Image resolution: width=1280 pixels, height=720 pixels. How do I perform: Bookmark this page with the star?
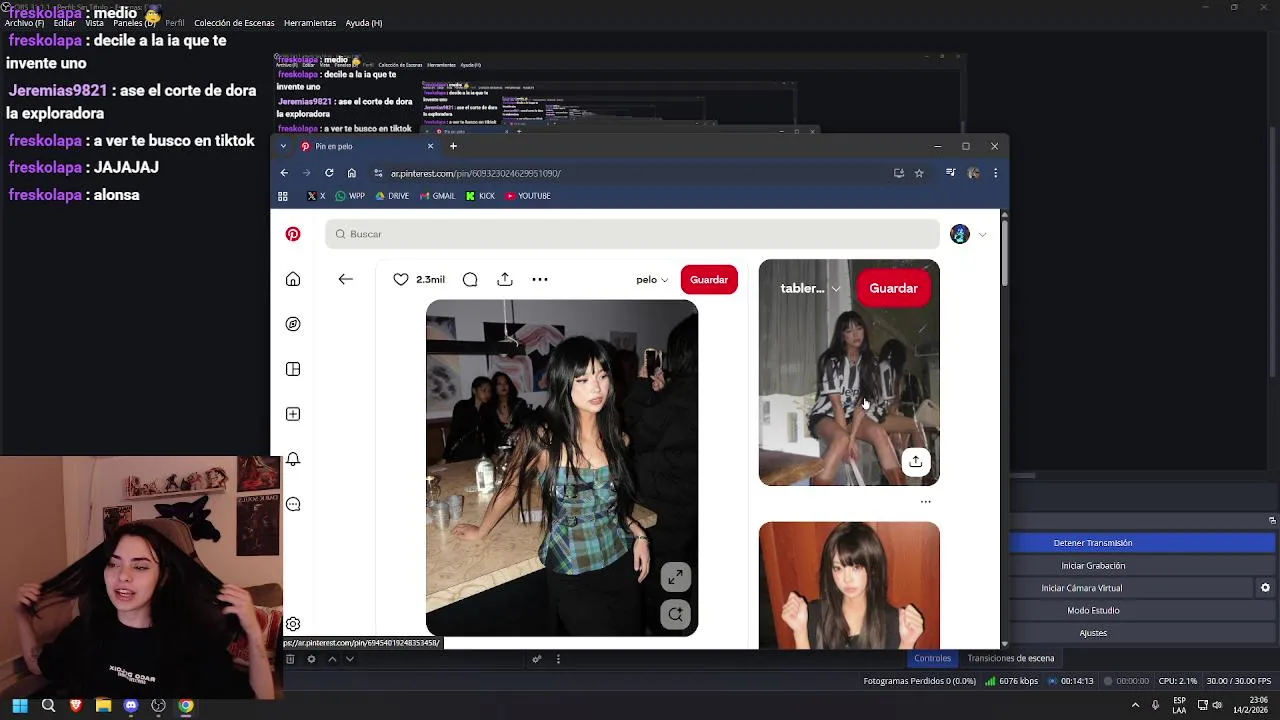918,173
